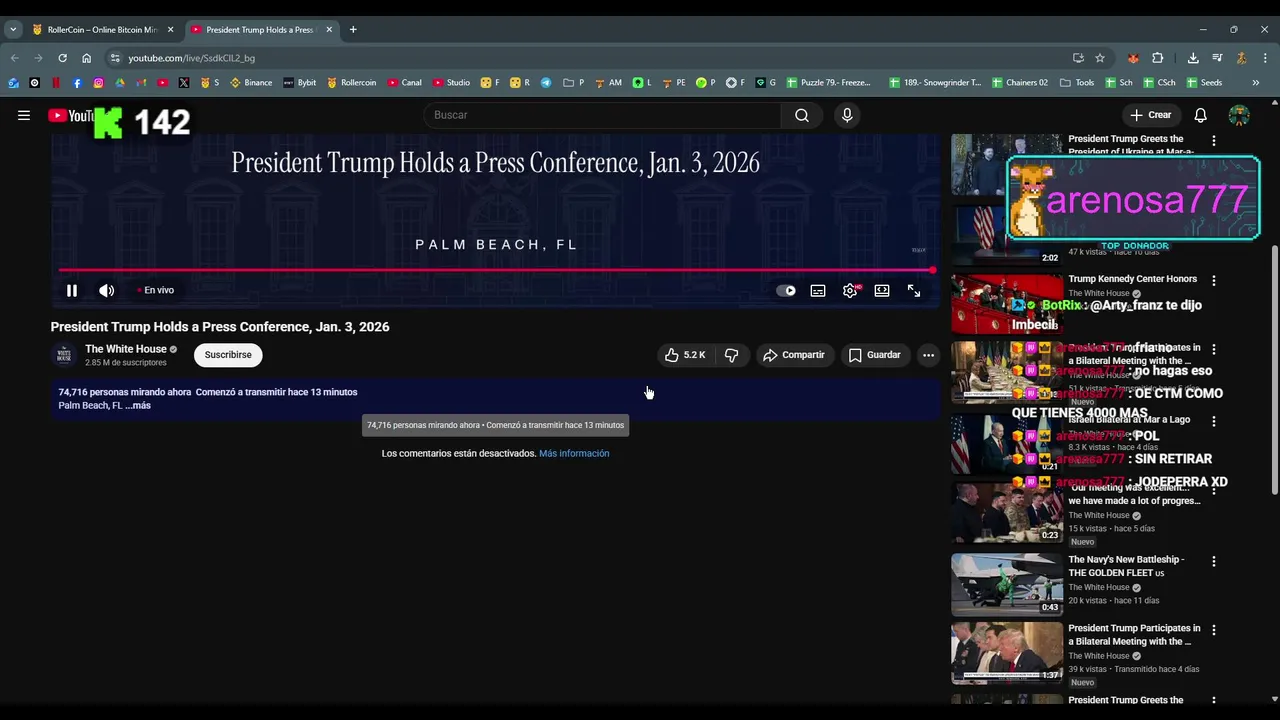Image resolution: width=1280 pixels, height=720 pixels.
Task: Open the media control icon in toolbar
Action: (x=1217, y=58)
